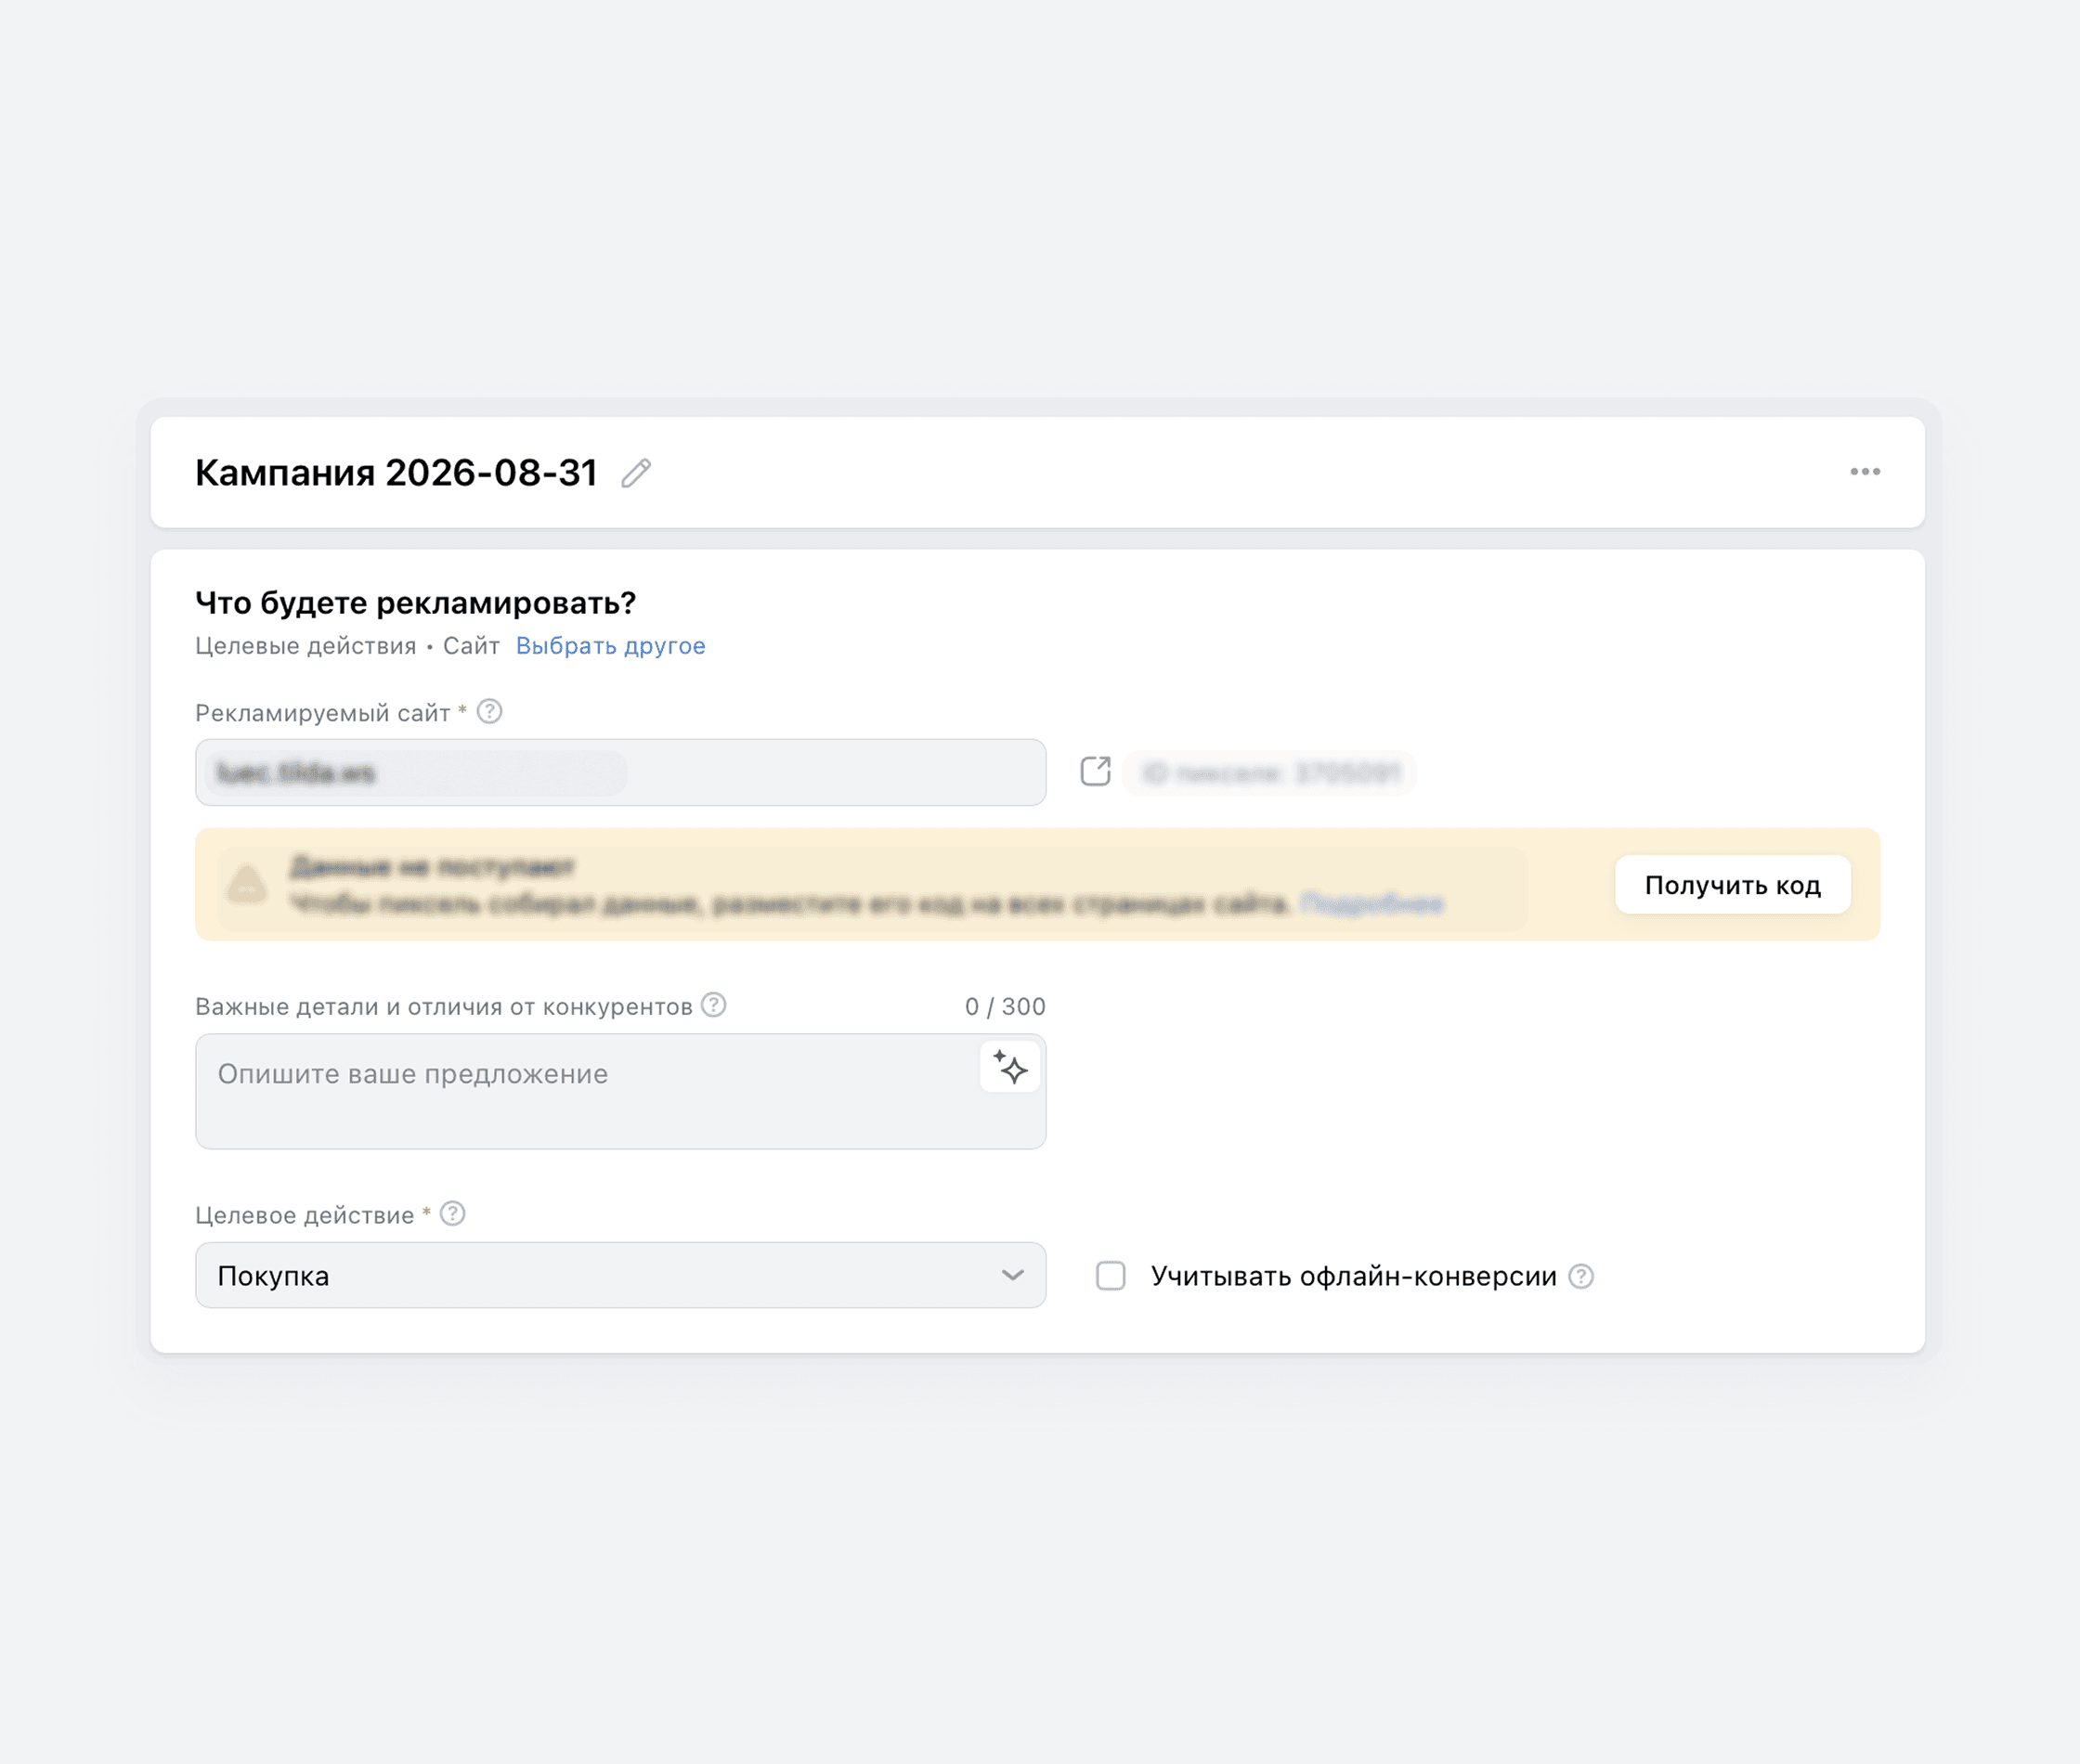Click the advertised site URL input field
Image resolution: width=2080 pixels, height=1764 pixels.
(x=621, y=773)
